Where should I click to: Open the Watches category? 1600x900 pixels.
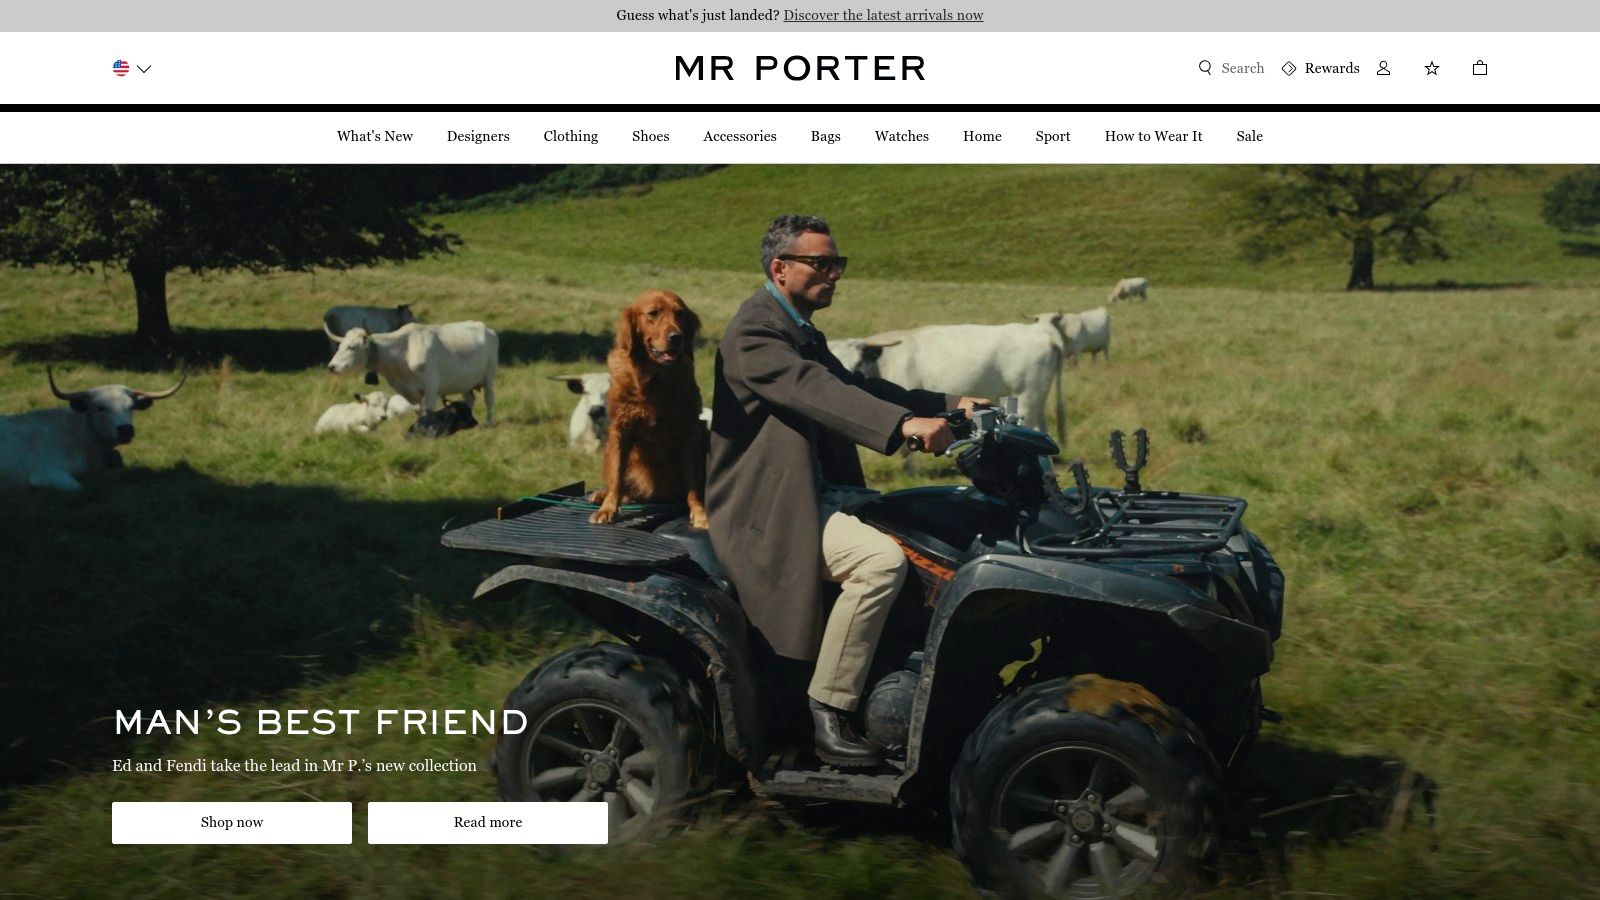coord(902,136)
